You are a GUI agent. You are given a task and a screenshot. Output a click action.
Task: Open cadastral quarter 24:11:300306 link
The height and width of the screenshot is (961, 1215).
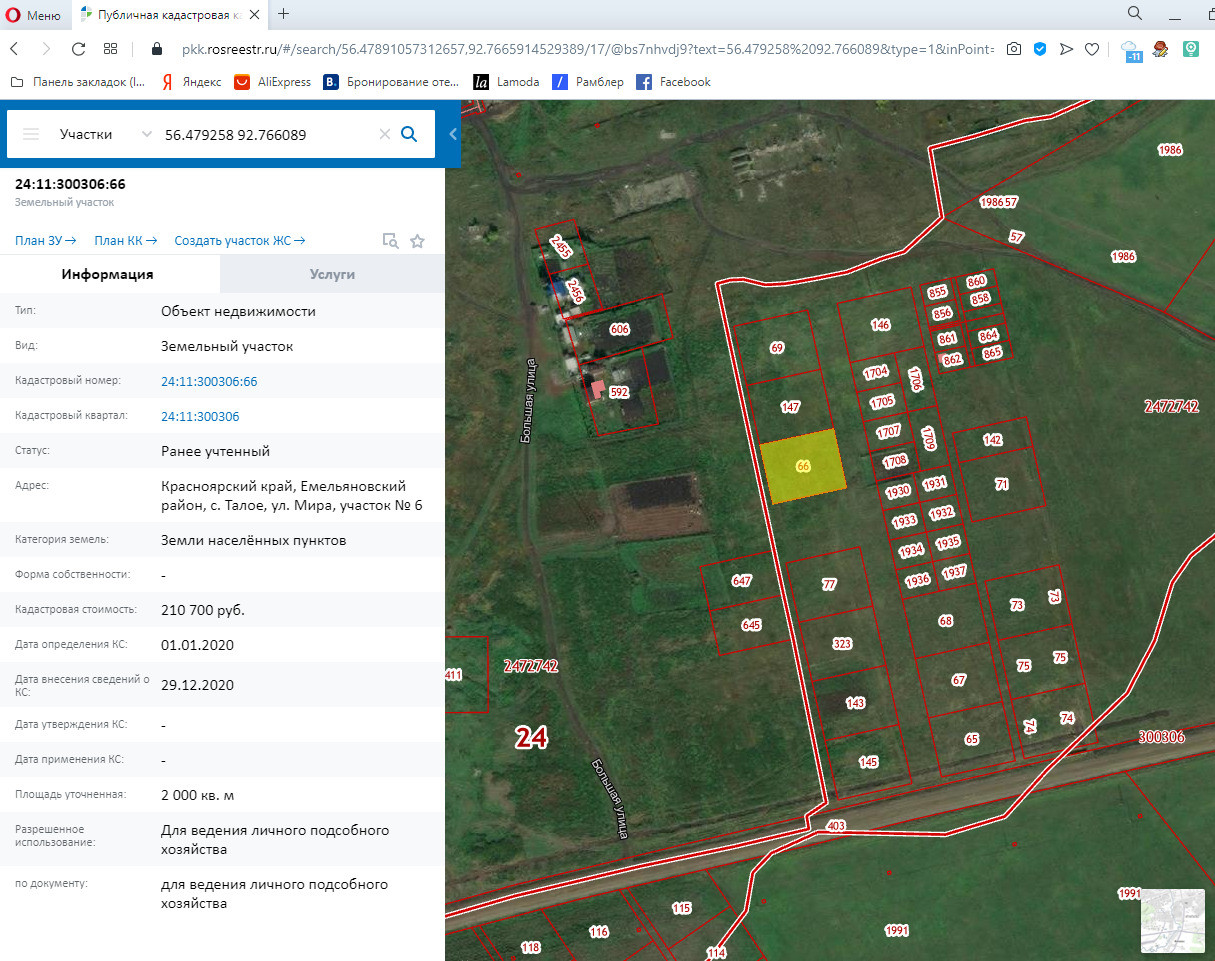tap(200, 416)
